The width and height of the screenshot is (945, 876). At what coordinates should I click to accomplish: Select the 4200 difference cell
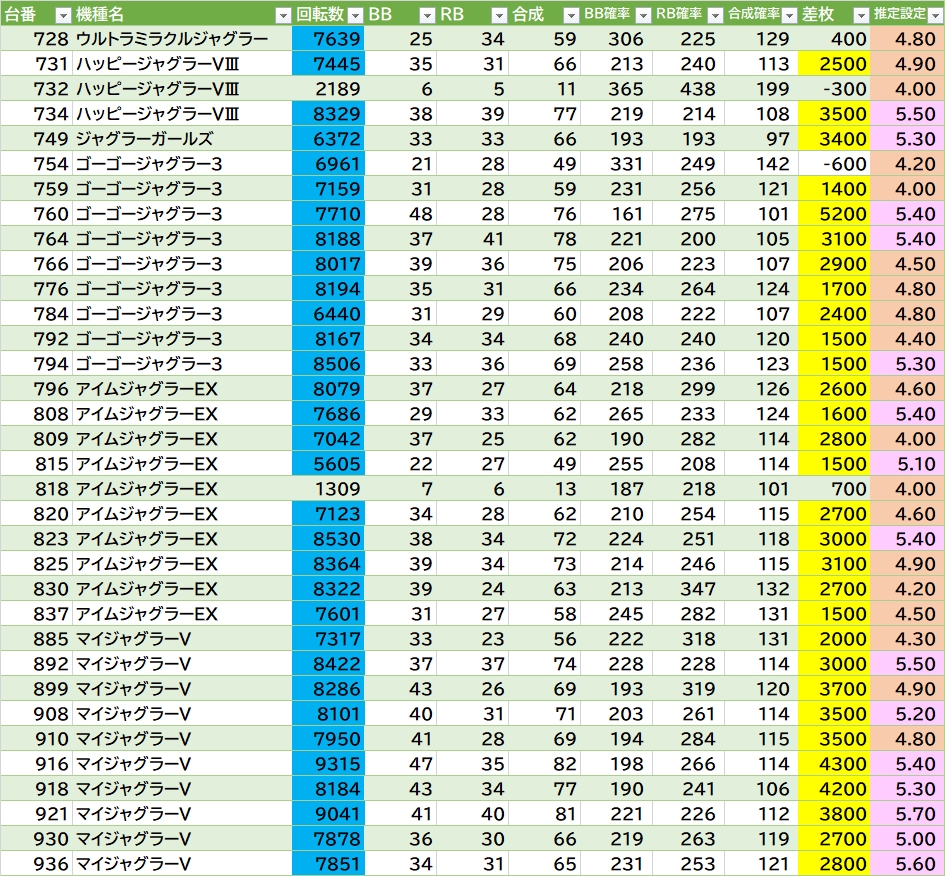834,789
